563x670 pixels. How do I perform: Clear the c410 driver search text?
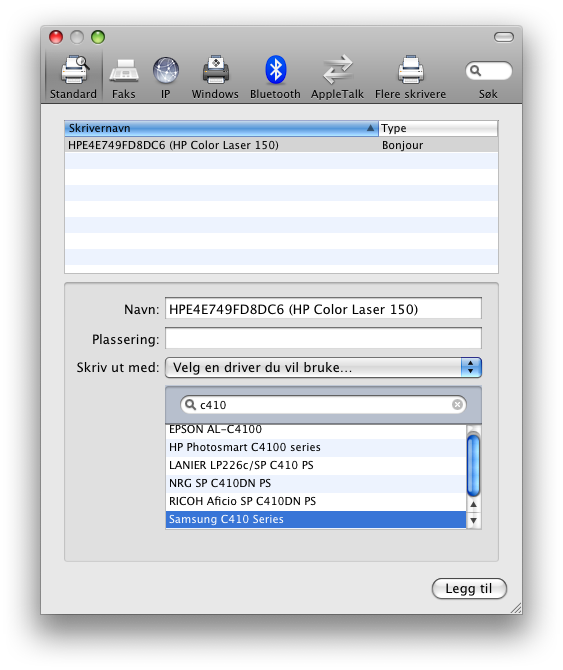point(457,405)
